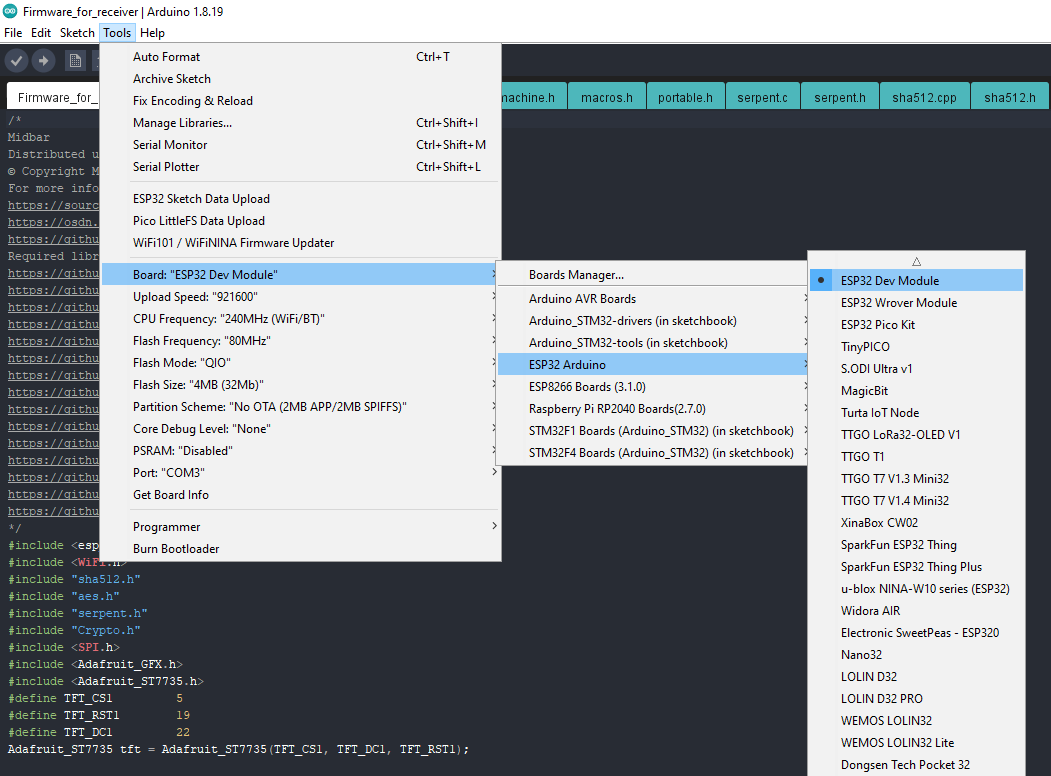The height and width of the screenshot is (776, 1051).
Task: Open Manage Libraries...
Action: [301, 123]
